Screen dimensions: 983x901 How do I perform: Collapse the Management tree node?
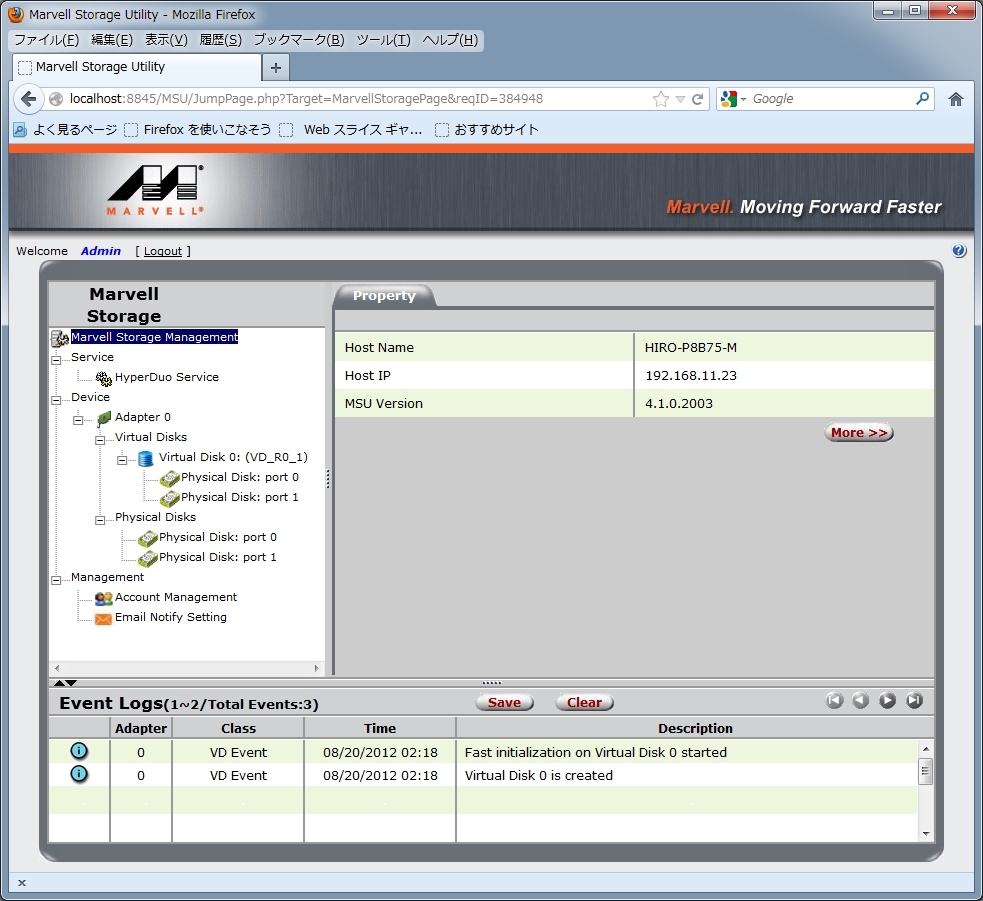click(x=57, y=578)
